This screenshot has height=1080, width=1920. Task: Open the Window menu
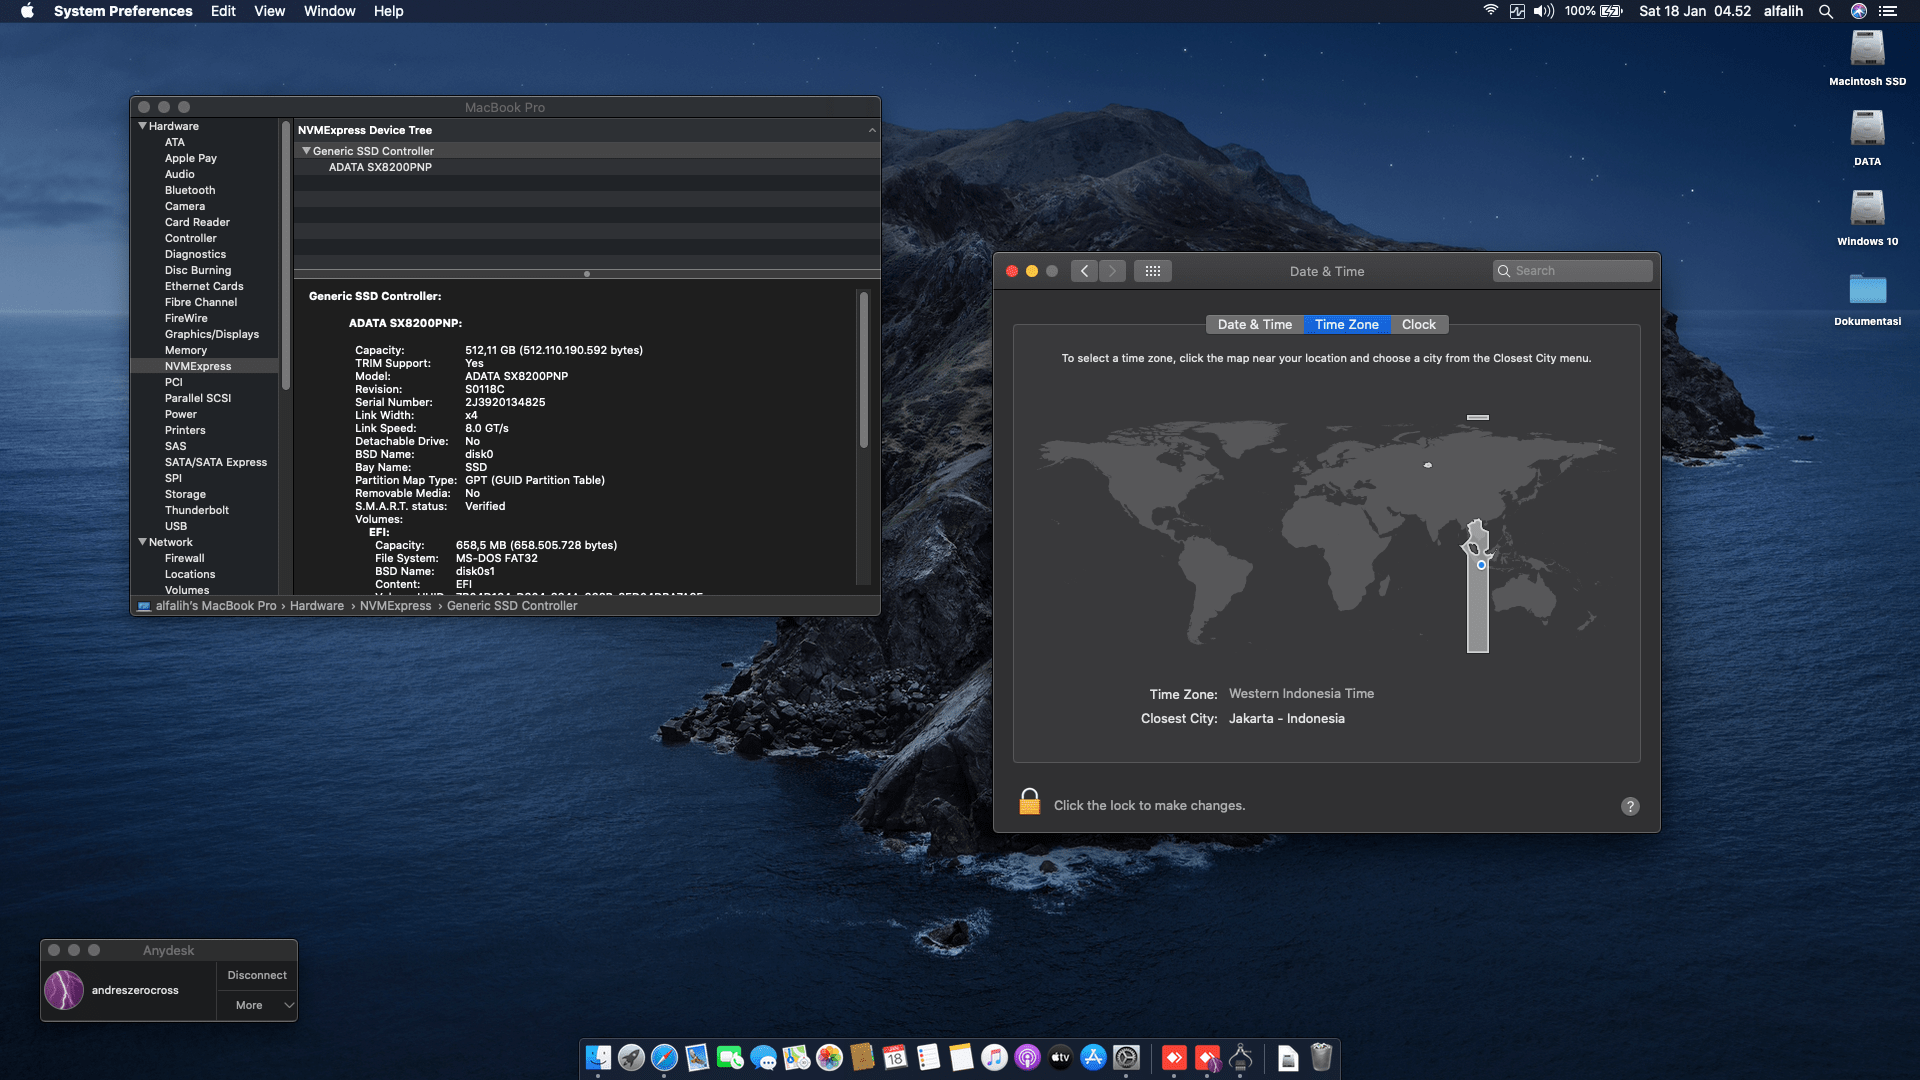coord(329,11)
